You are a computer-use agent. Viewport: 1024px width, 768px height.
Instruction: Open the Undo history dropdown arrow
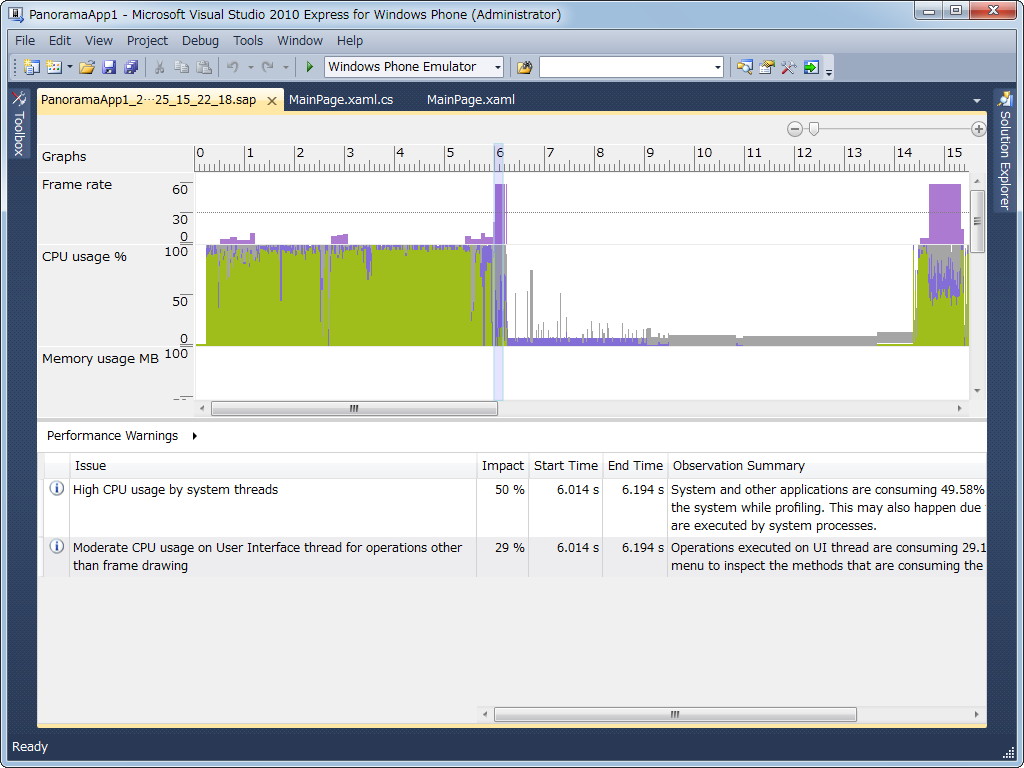click(250, 67)
